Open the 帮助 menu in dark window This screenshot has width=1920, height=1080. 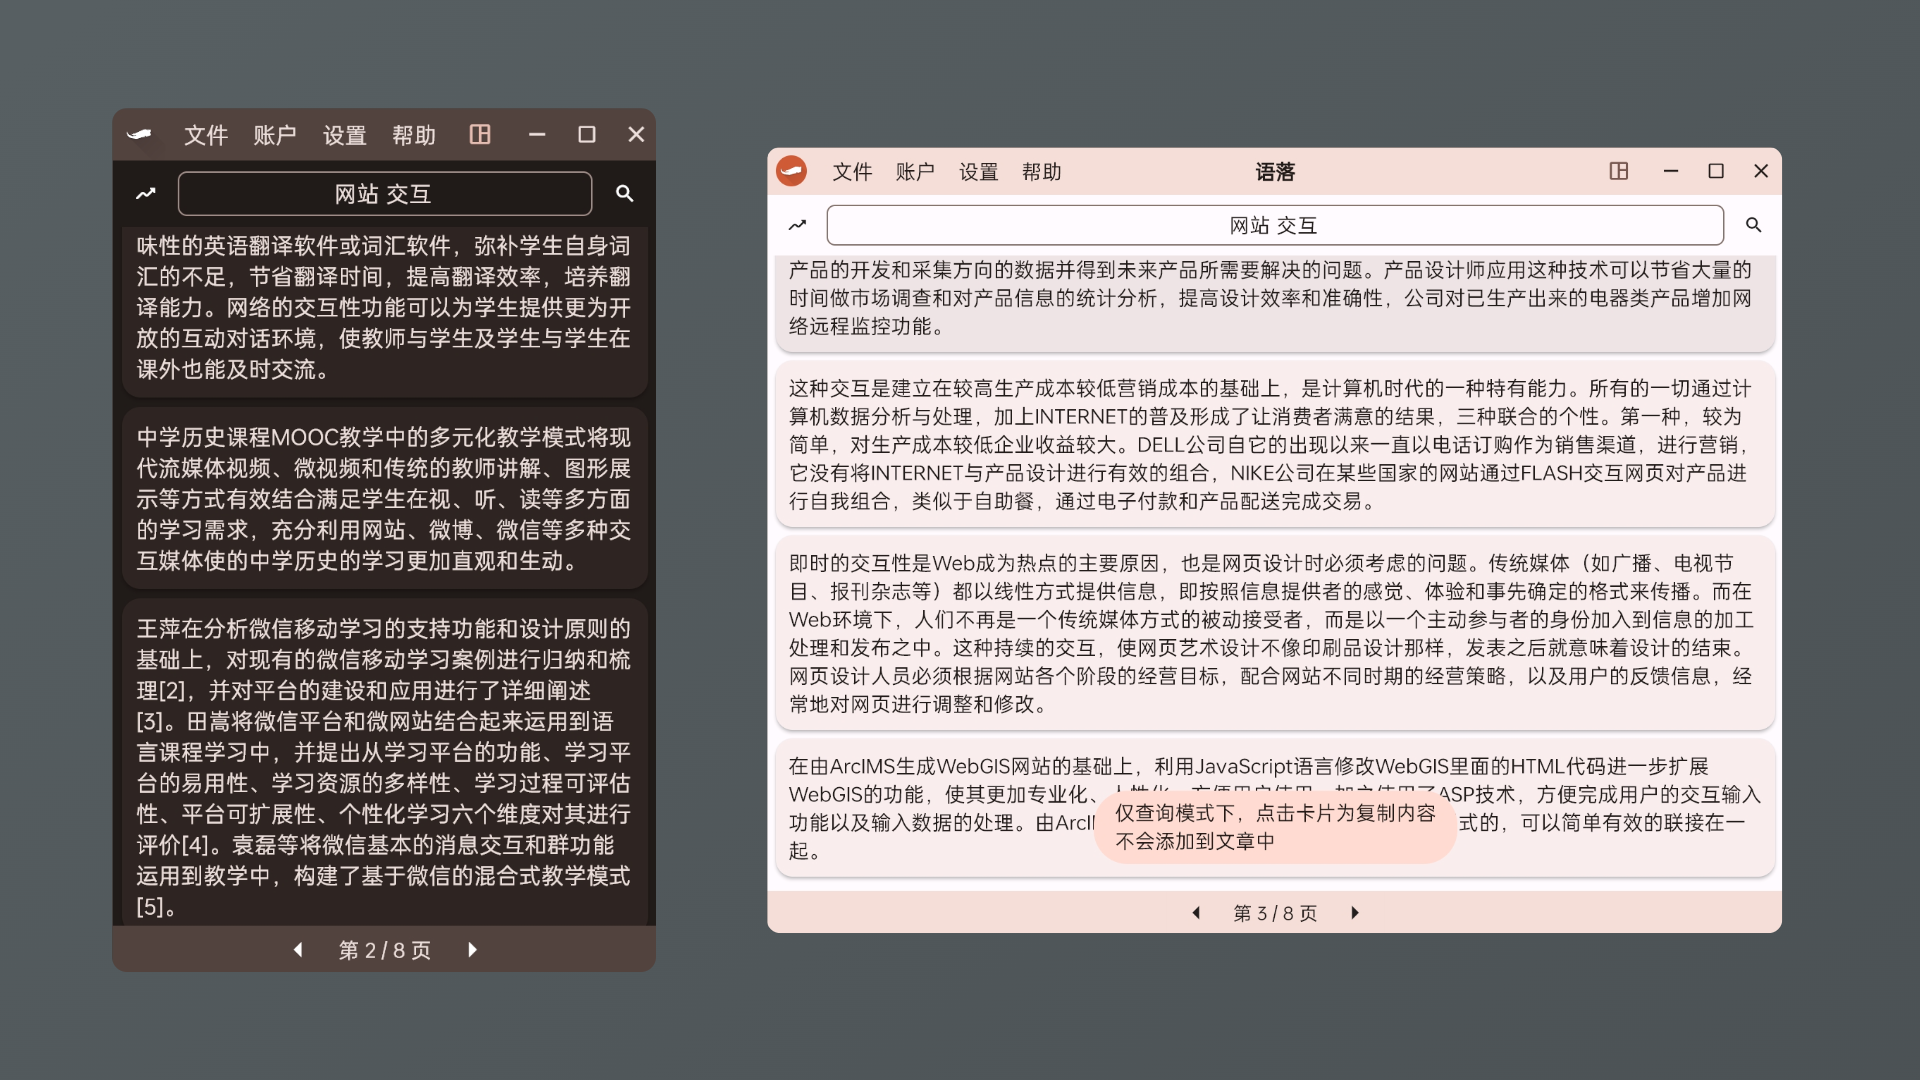click(414, 135)
